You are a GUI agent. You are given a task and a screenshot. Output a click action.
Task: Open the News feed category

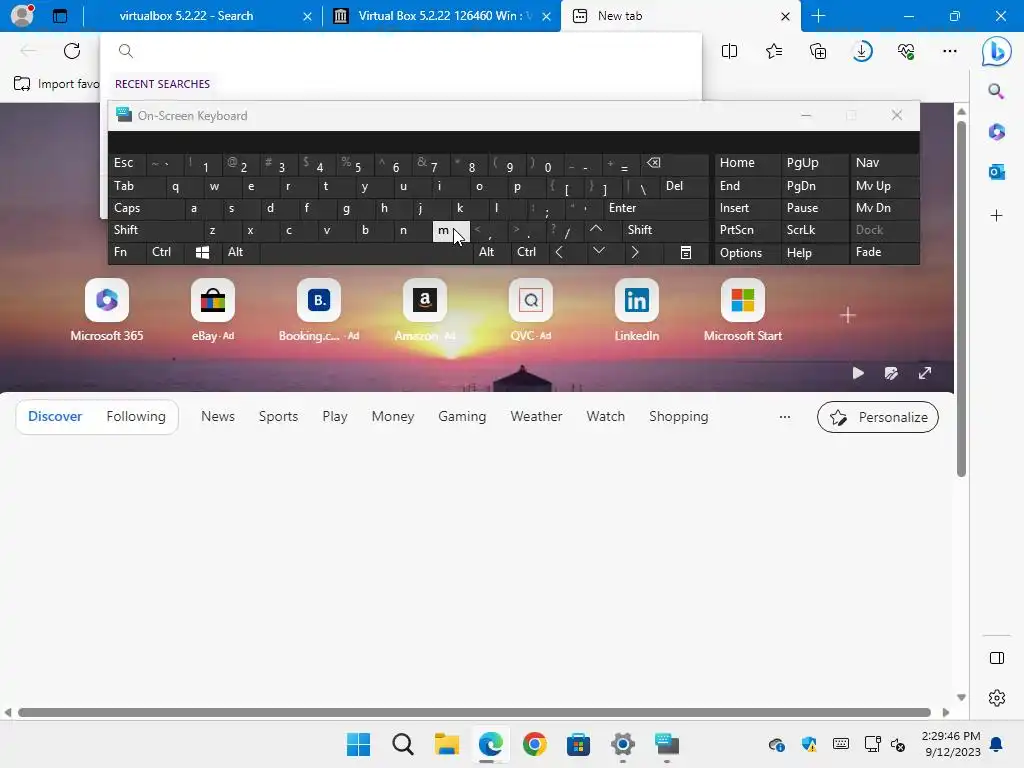pos(218,417)
